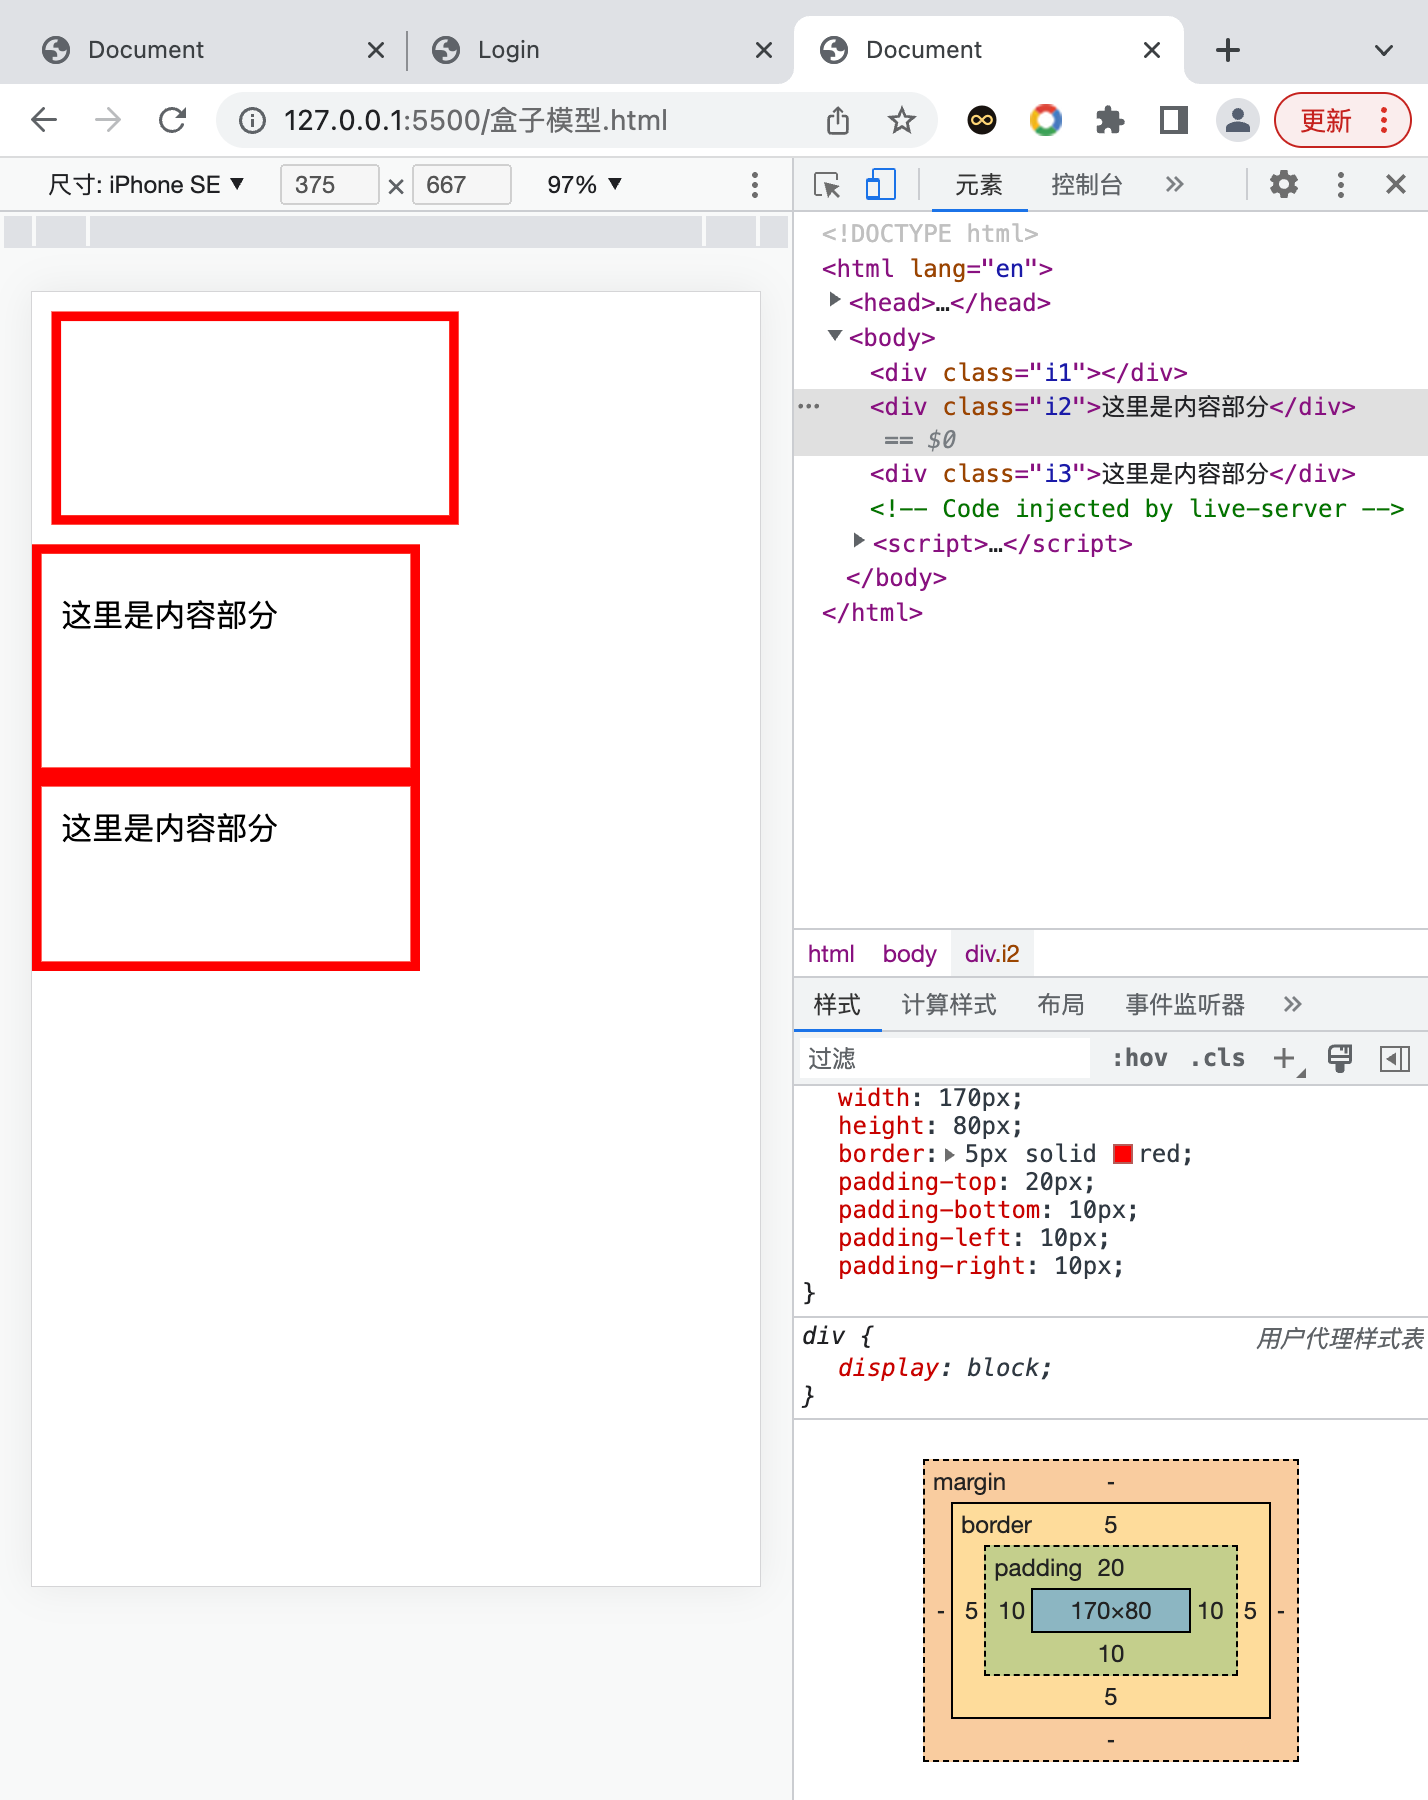Open DevTools customize menu
The image size is (1428, 1800).
(x=1341, y=185)
